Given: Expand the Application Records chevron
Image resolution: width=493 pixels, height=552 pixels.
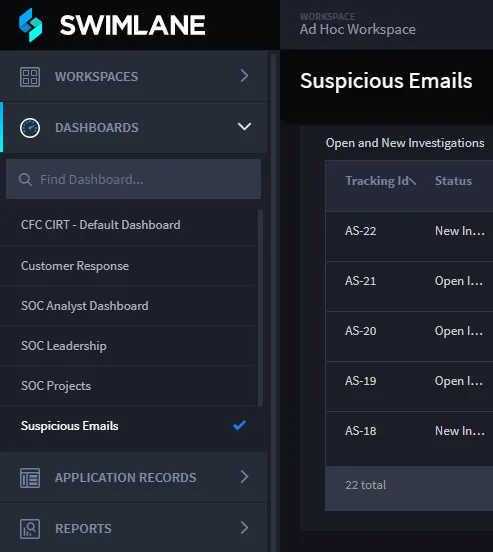Looking at the screenshot, I should [244, 476].
